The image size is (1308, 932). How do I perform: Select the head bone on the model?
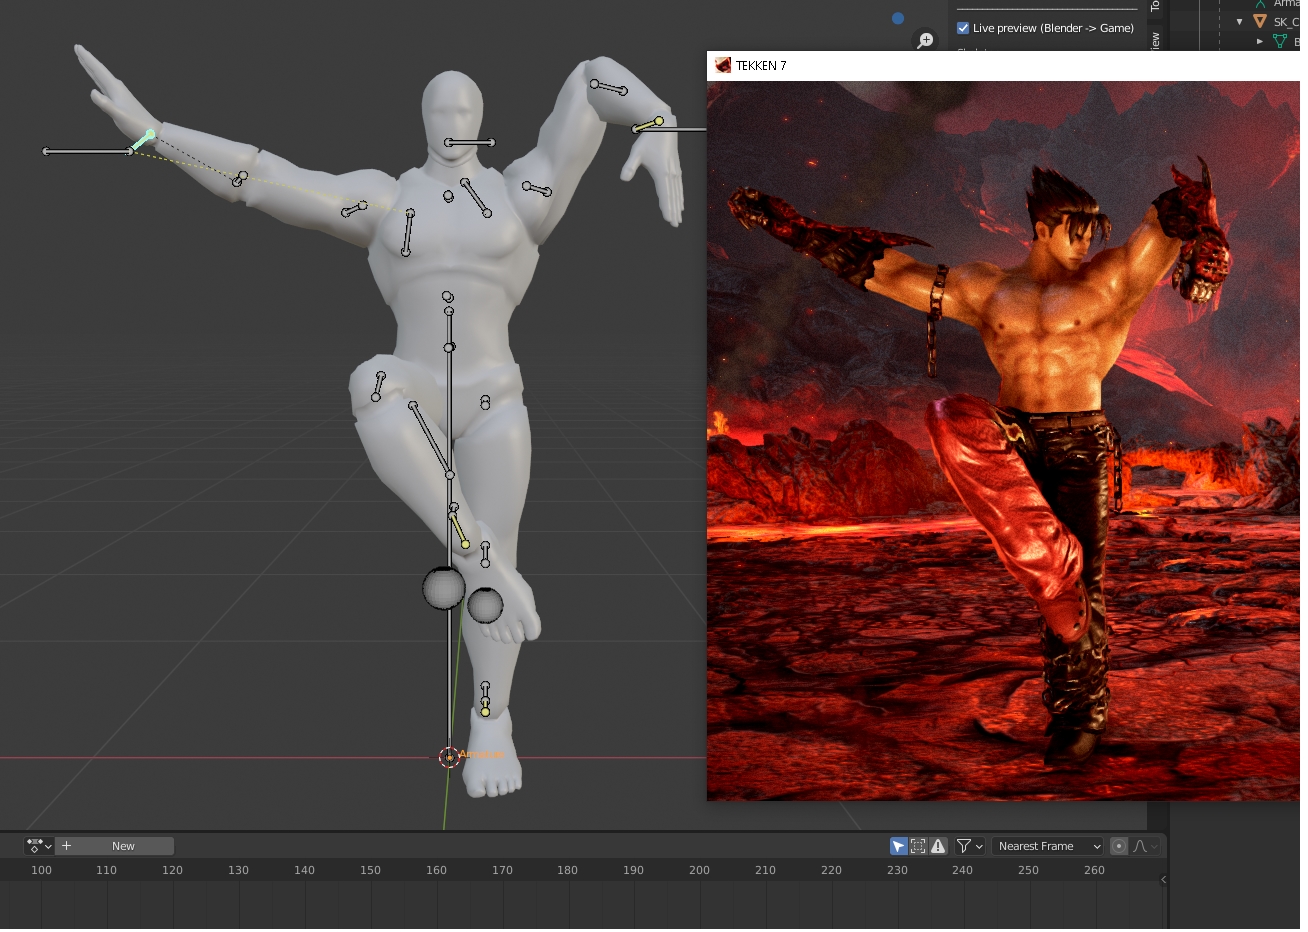tap(470, 143)
